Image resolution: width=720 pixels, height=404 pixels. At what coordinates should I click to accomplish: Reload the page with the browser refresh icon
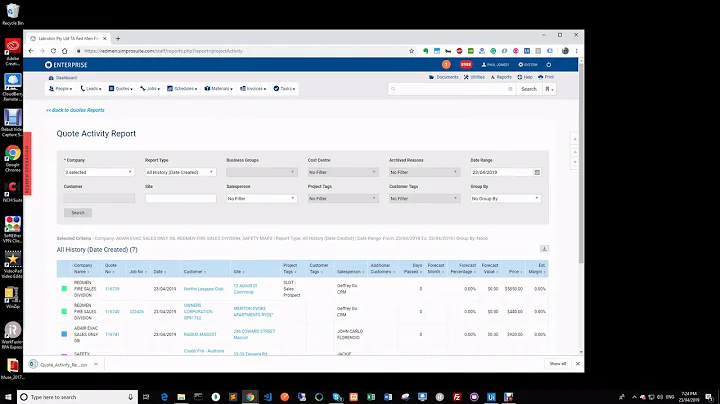pyautogui.click(x=53, y=51)
